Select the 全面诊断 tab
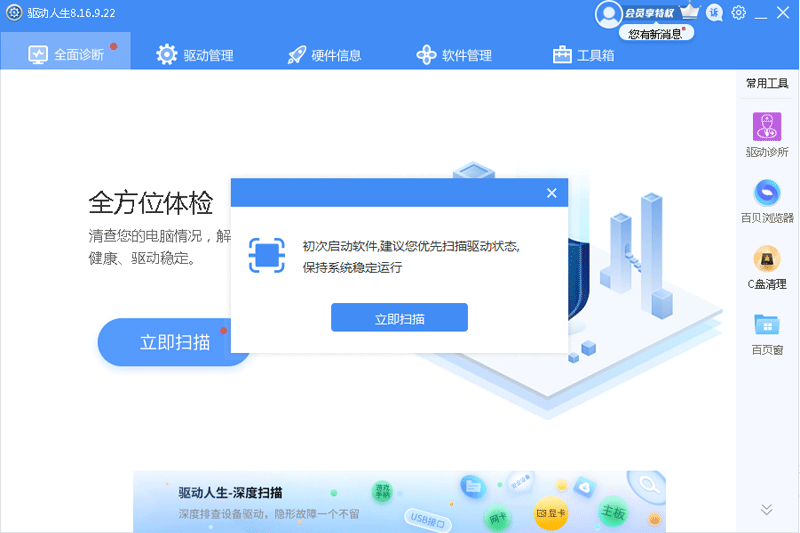Image resolution: width=800 pixels, height=533 pixels. 66,54
